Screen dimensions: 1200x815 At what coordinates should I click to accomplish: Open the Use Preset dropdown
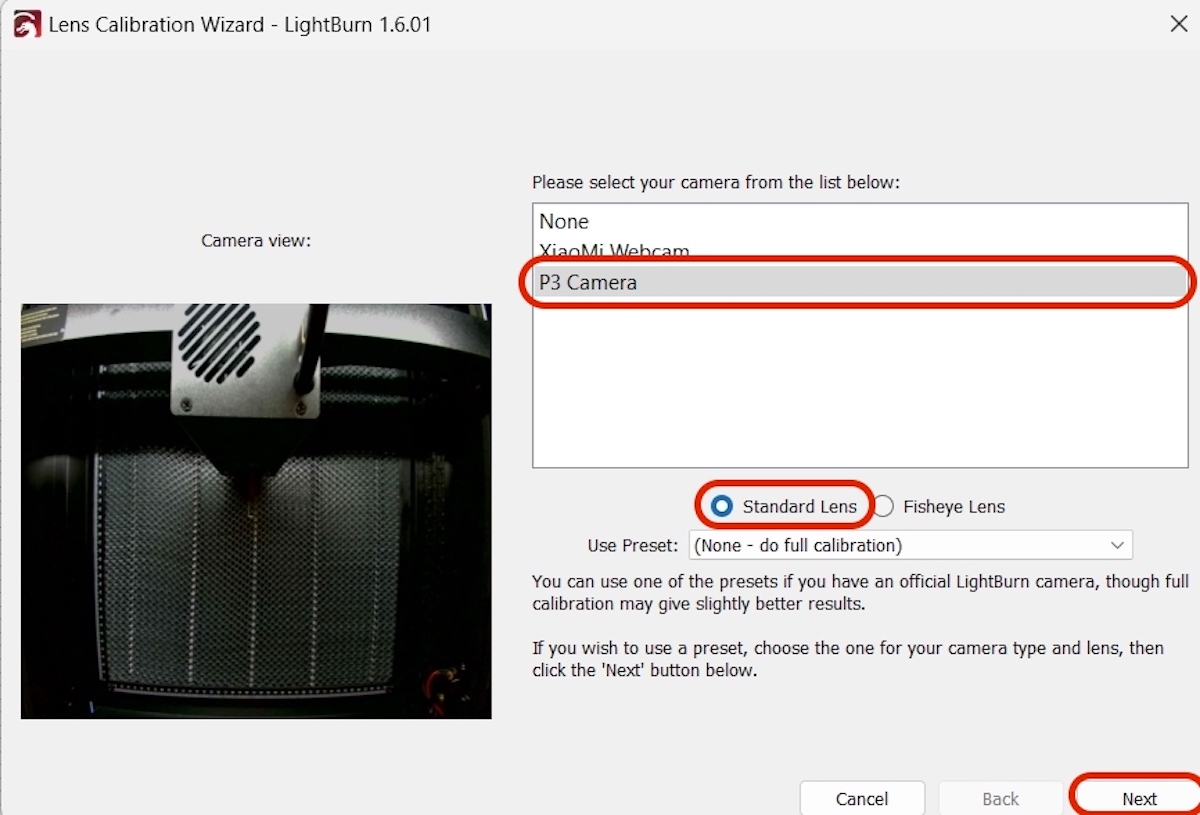tap(910, 545)
